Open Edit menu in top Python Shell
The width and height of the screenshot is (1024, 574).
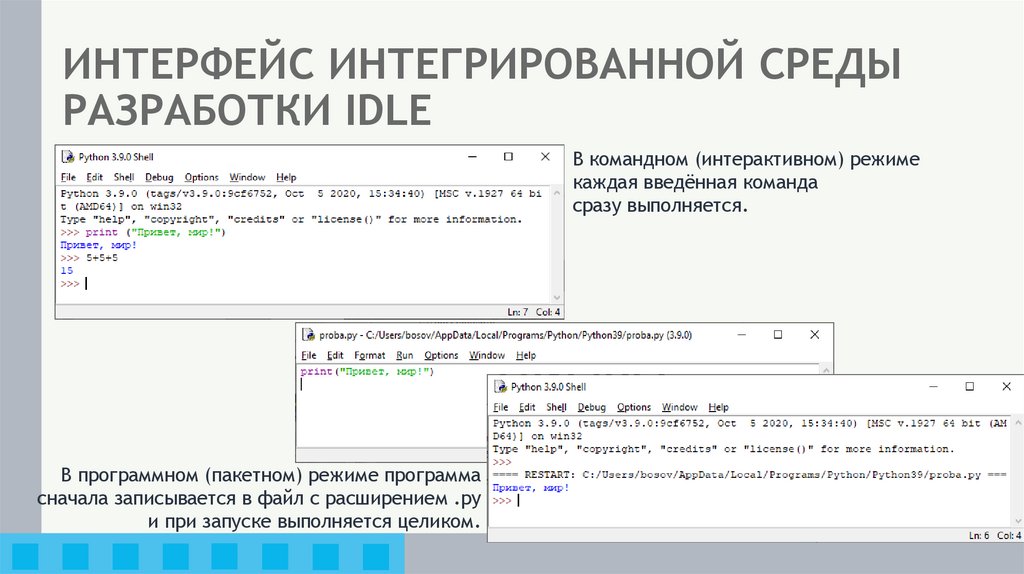95,177
